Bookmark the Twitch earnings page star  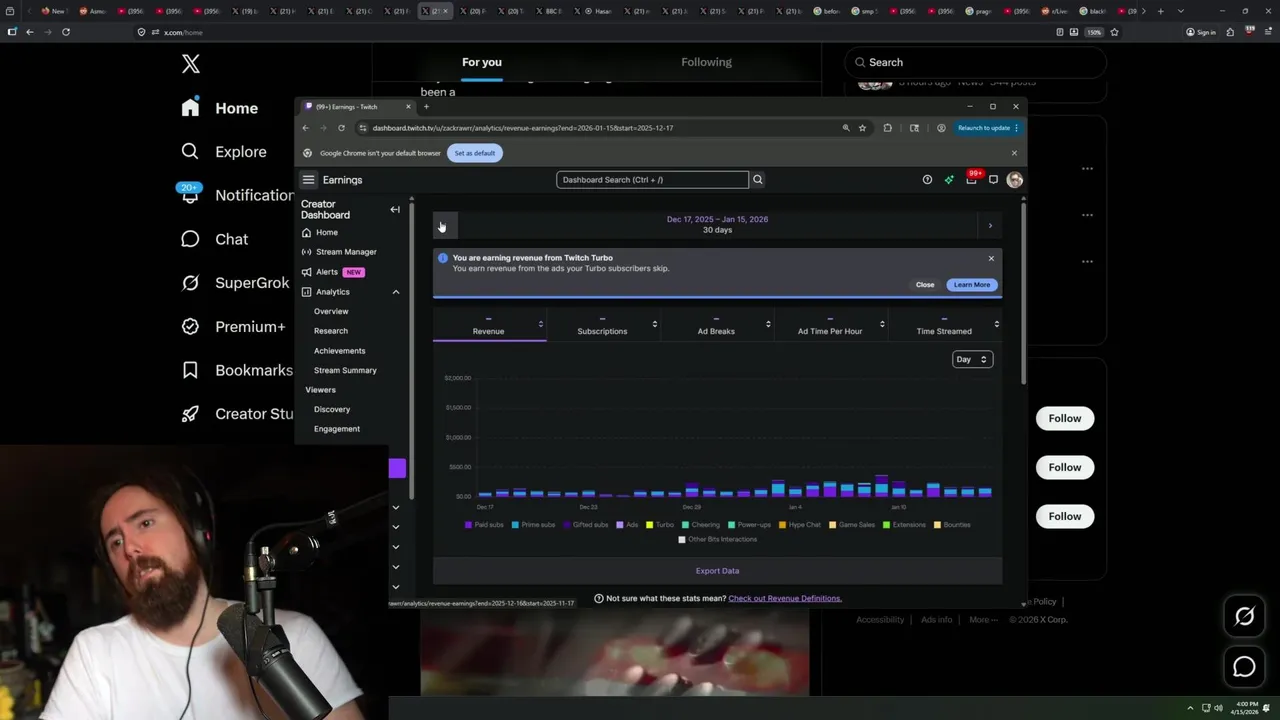pos(862,128)
